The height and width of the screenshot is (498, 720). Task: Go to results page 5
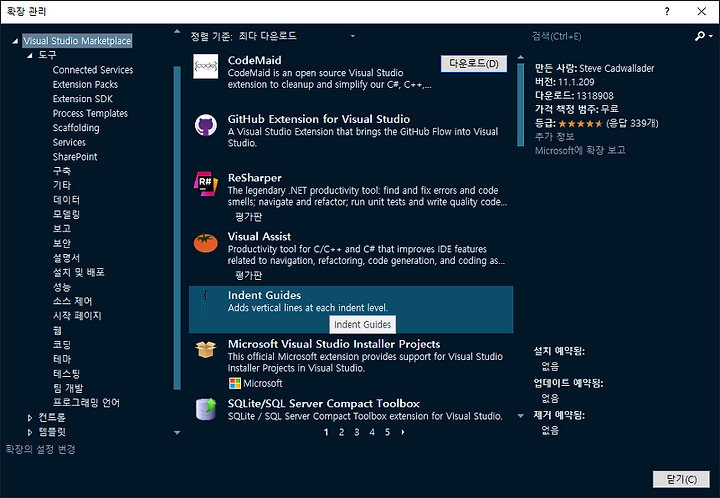tap(388, 432)
